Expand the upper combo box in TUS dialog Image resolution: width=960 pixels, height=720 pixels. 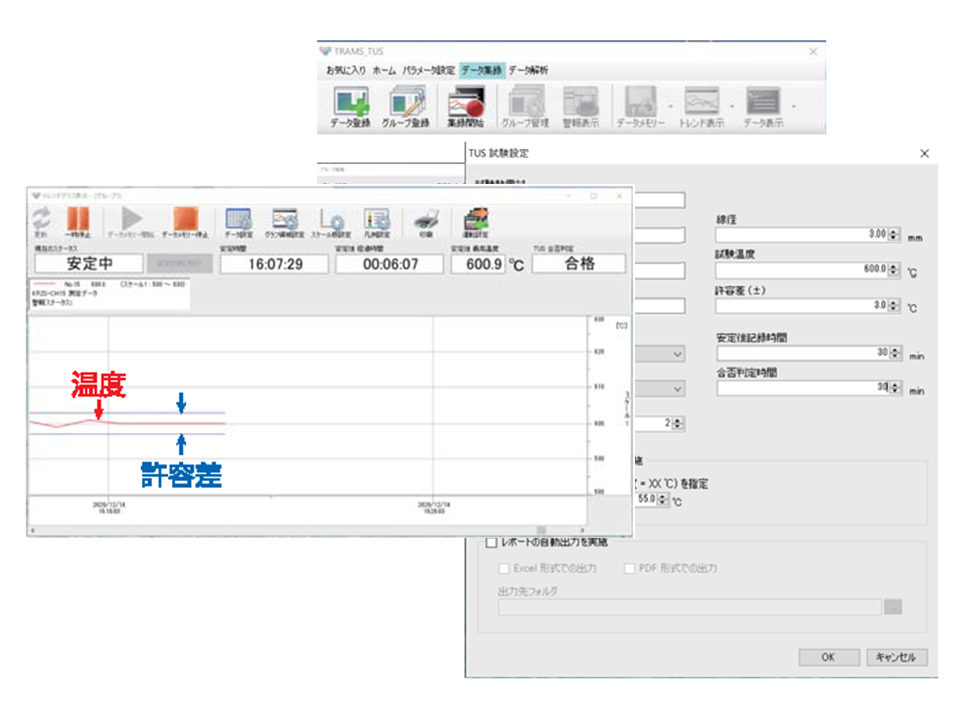677,354
